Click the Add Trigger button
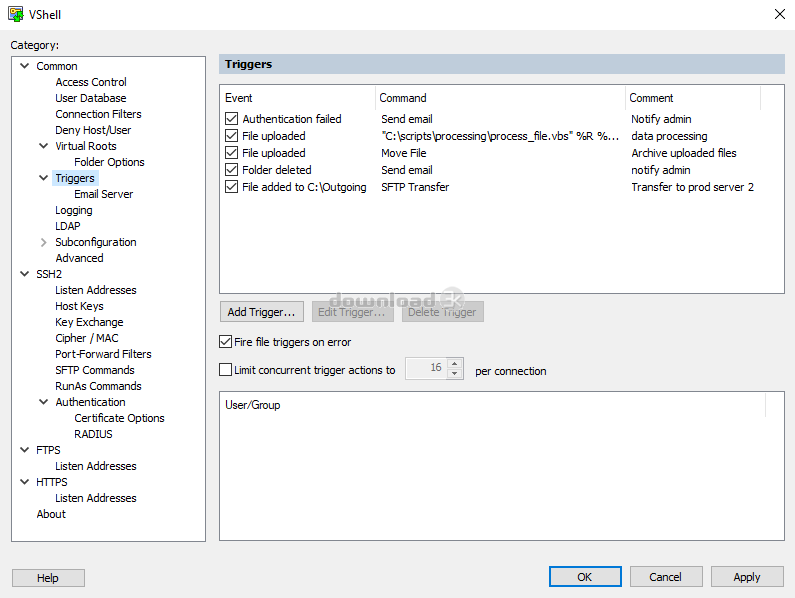Image resolution: width=795 pixels, height=598 pixels. (x=262, y=312)
